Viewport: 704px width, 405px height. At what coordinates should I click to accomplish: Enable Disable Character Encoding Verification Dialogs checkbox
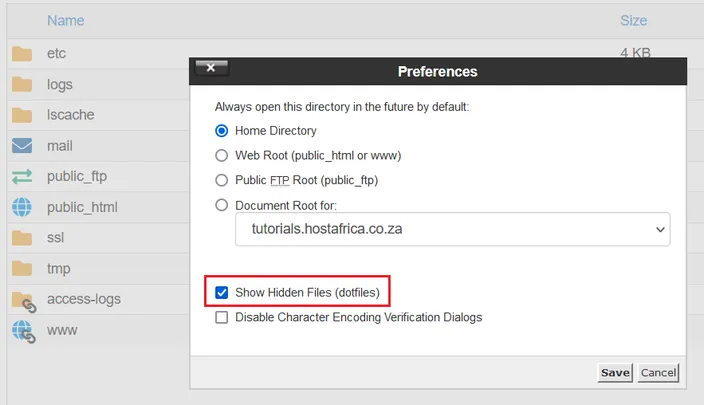221,317
